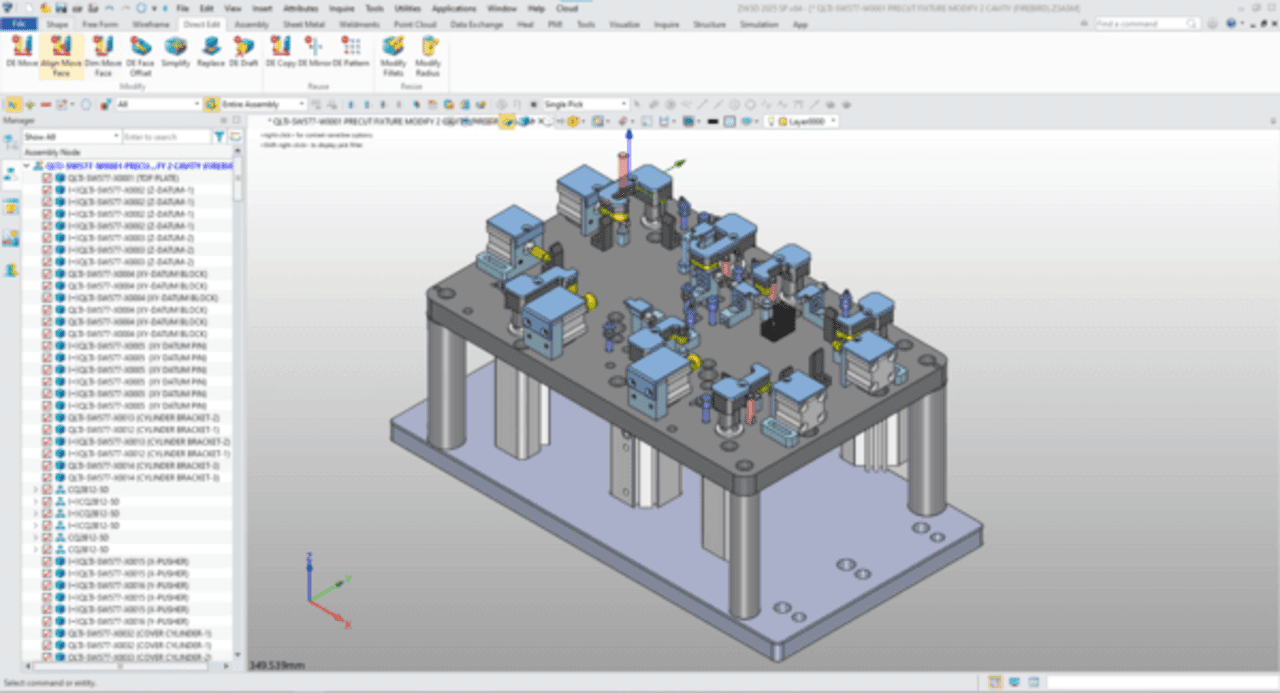Activate the DE Face Offset tool
1280x693 pixels.
pos(140,51)
